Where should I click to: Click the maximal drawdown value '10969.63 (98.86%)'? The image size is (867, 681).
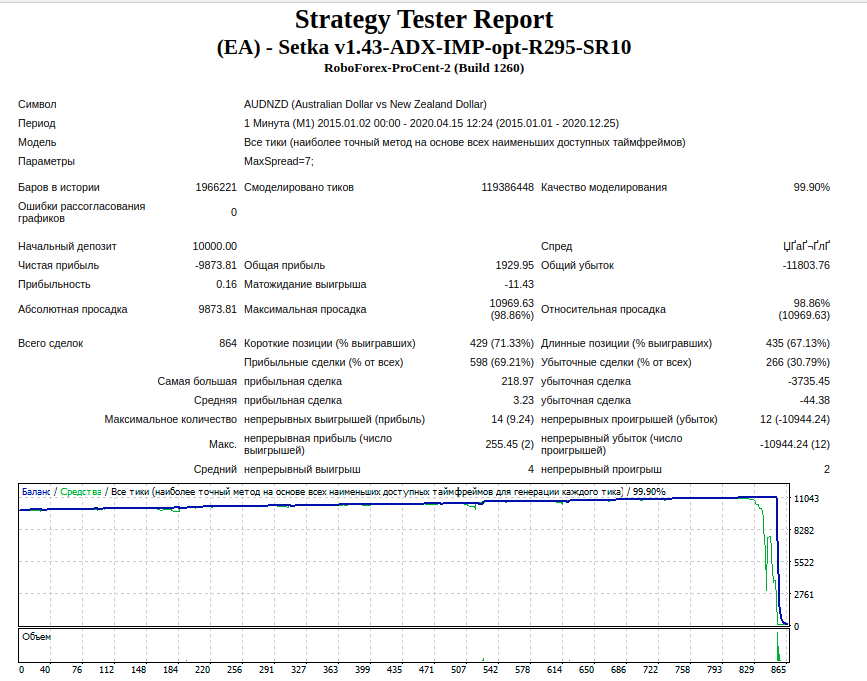click(x=511, y=310)
